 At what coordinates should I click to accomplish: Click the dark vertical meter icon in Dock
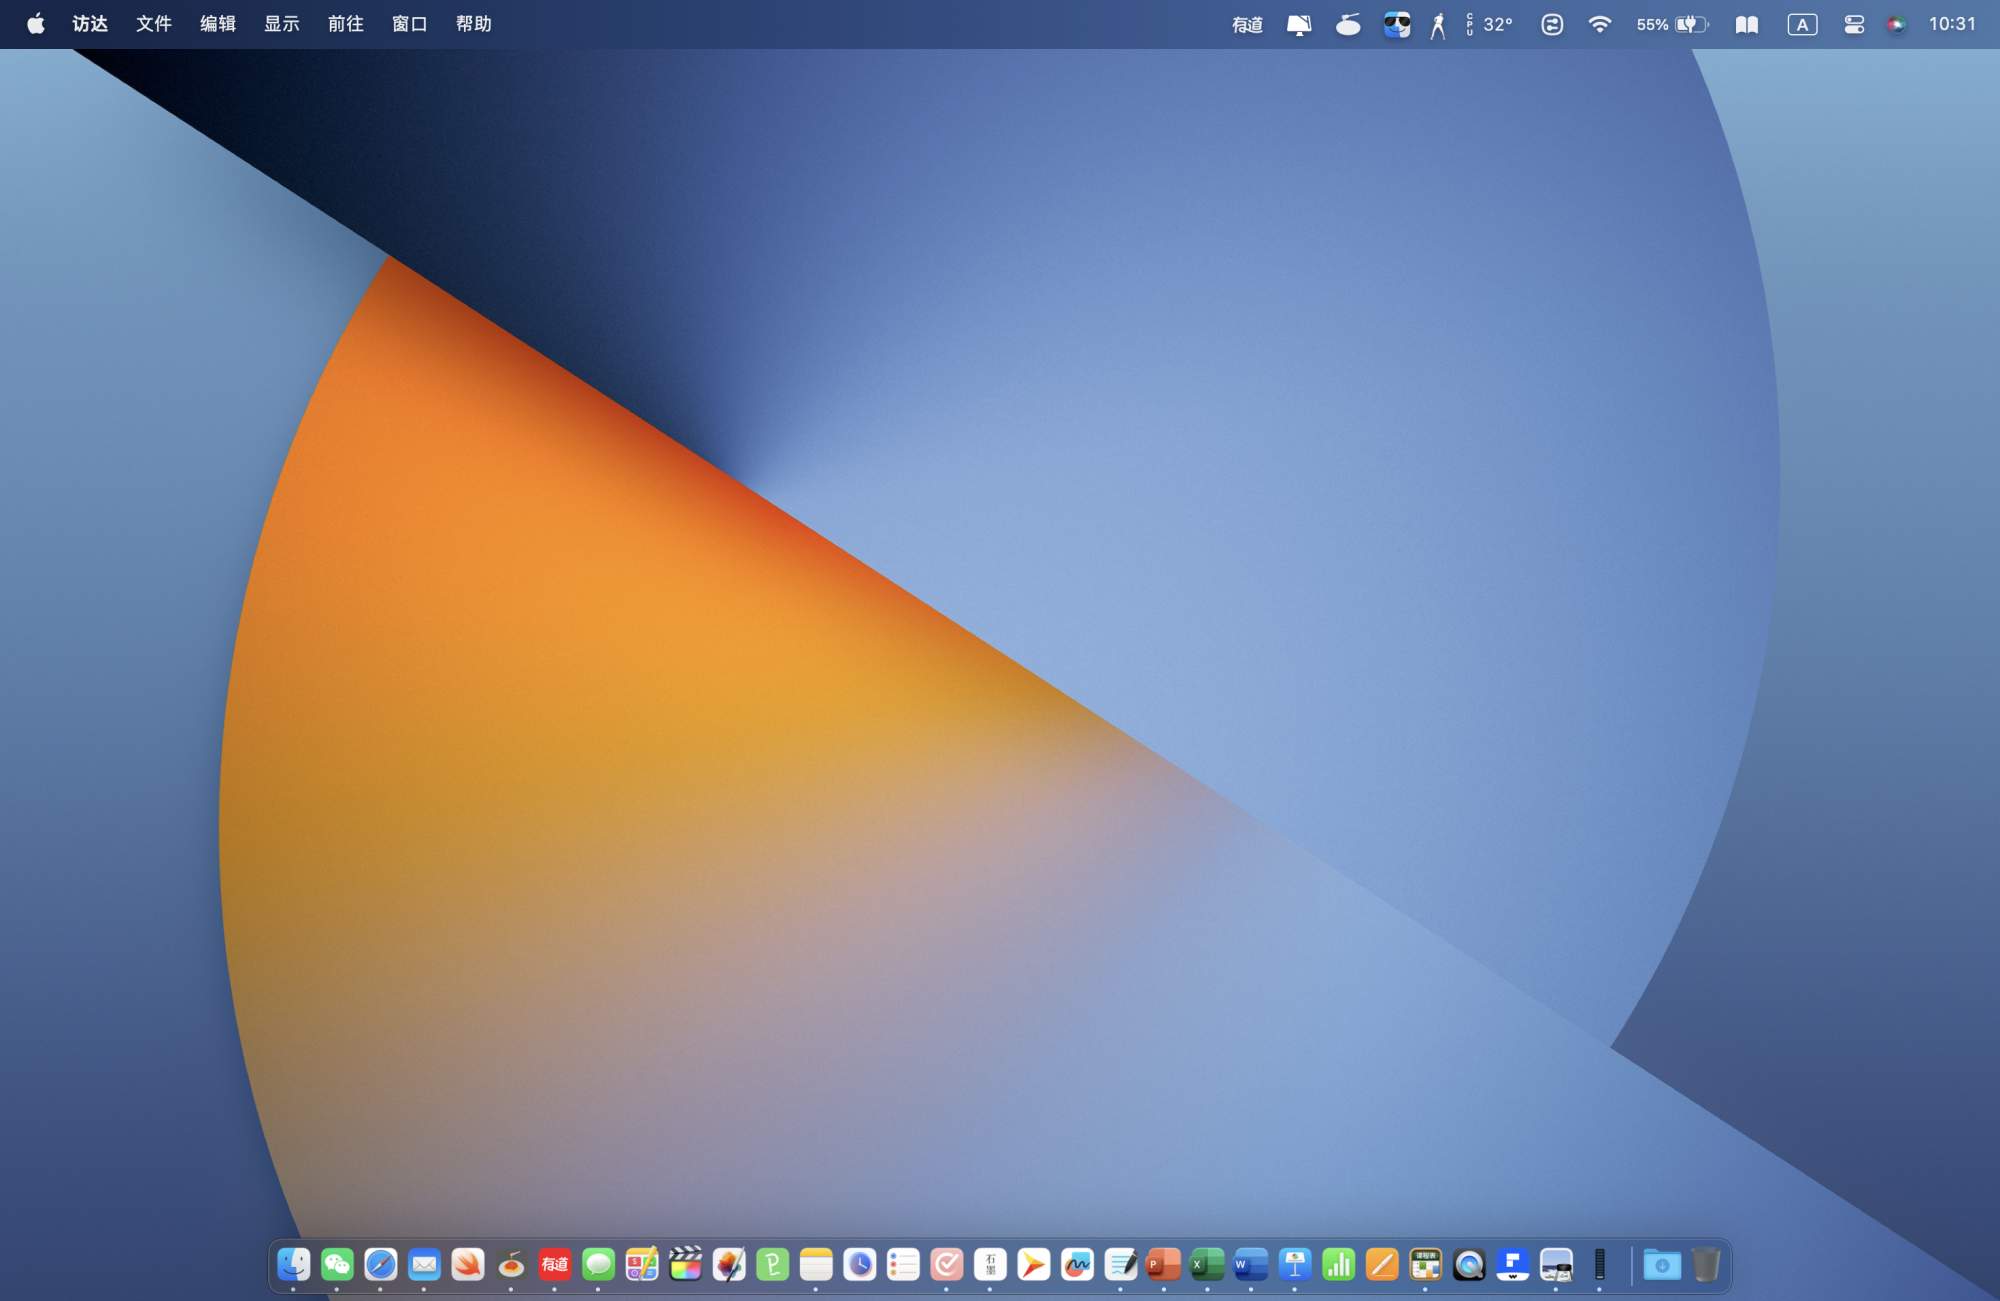point(1599,1265)
